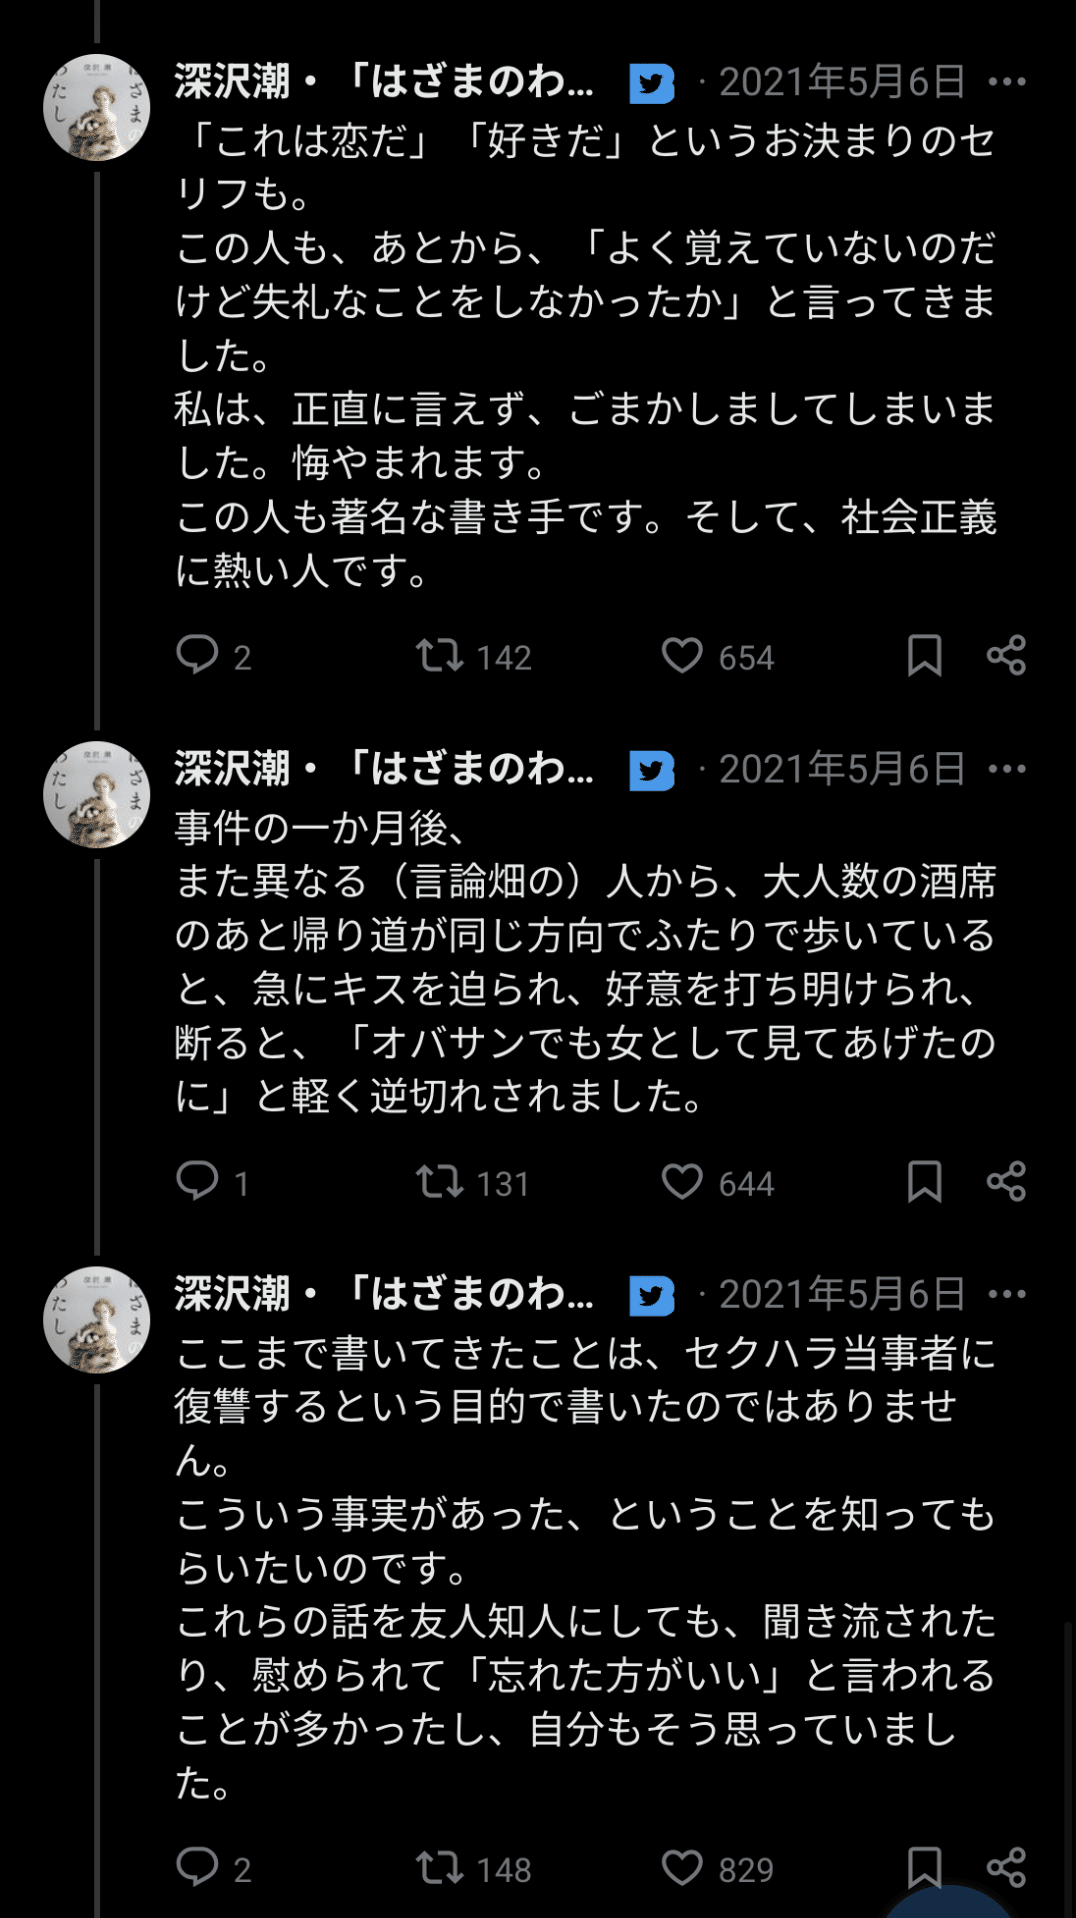Boost the post with 131 reposts
The width and height of the screenshot is (1076, 1918).
[440, 1182]
